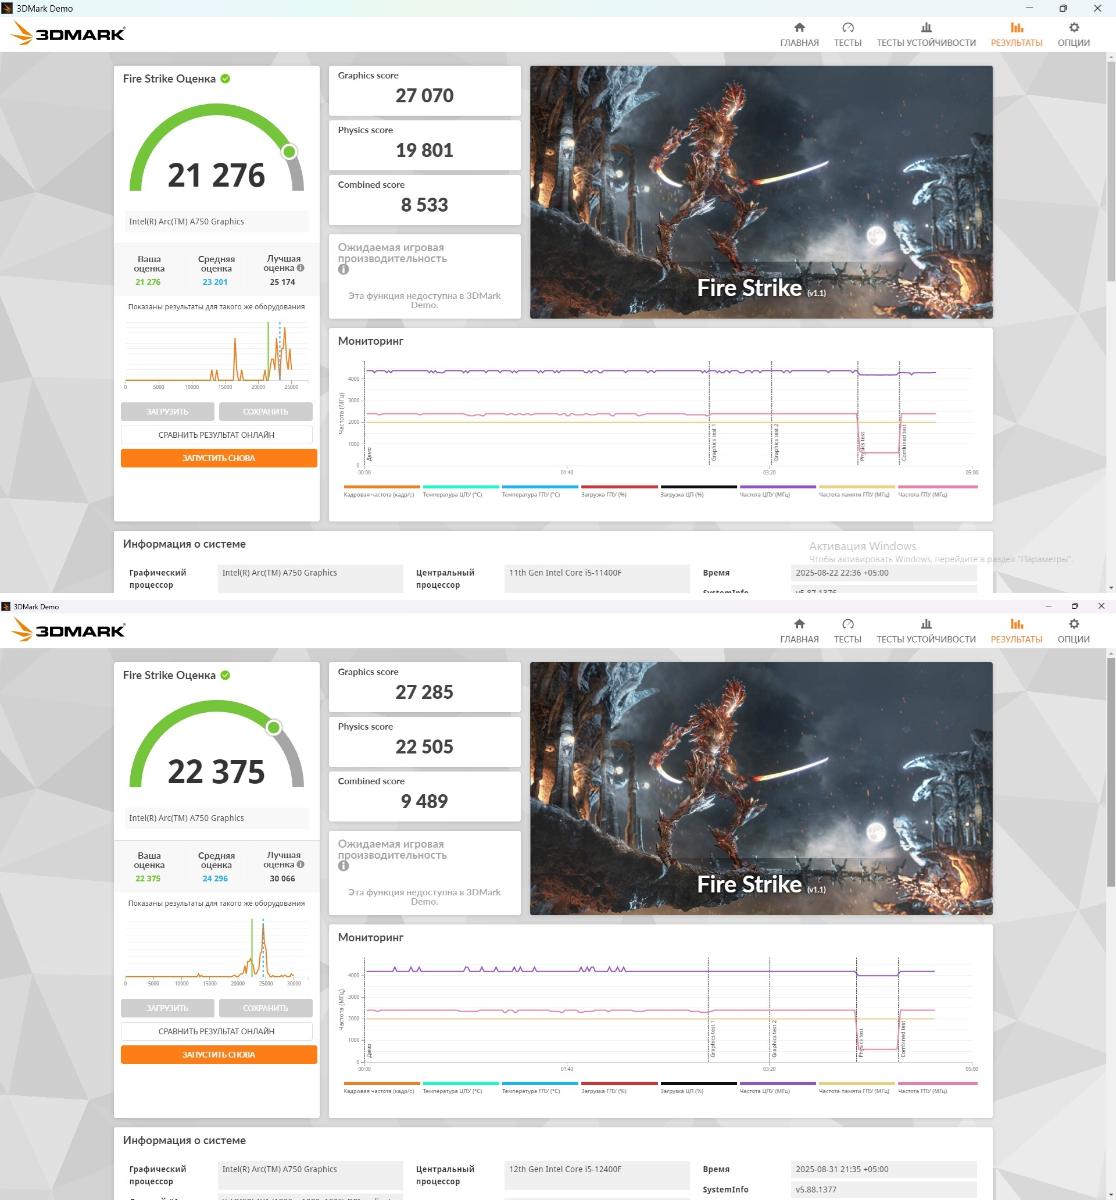Image resolution: width=1116 pixels, height=1200 pixels.
Task: Click Fire Strike artwork in upper window
Action: (761, 192)
